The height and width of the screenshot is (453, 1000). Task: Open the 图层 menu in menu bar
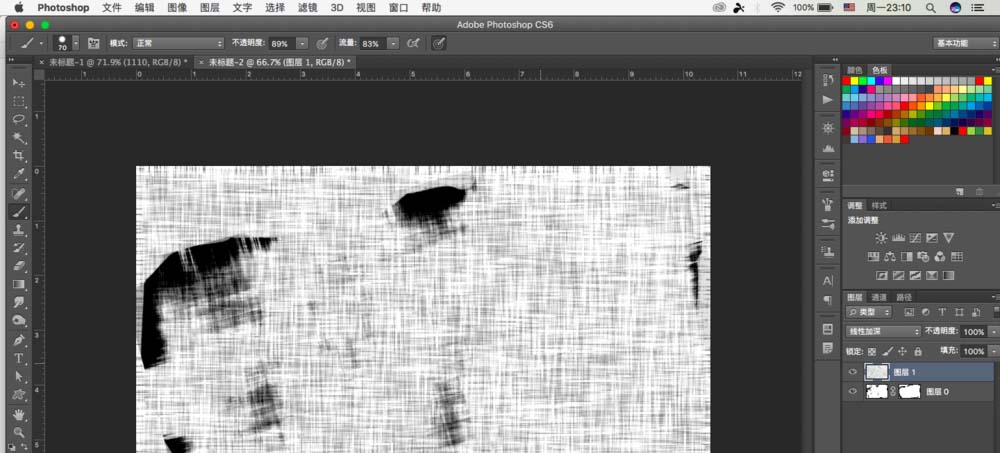pyautogui.click(x=209, y=8)
